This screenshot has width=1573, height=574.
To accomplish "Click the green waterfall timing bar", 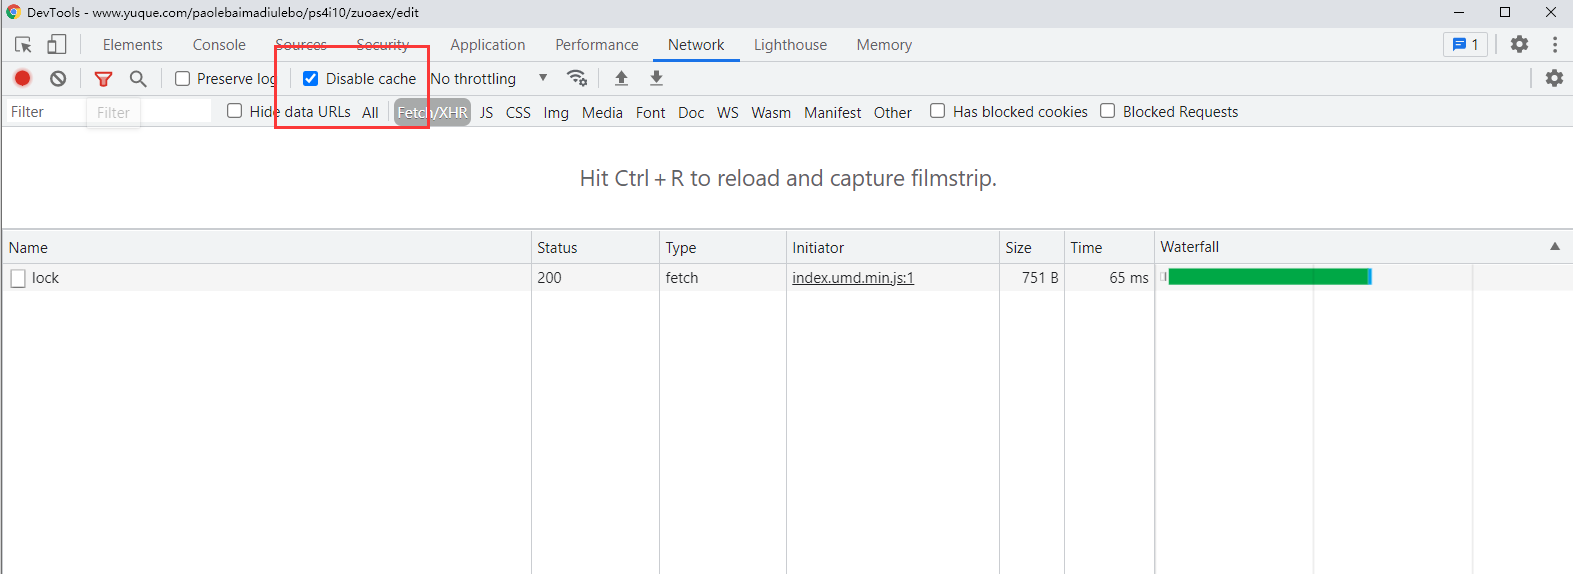I will (1268, 277).
